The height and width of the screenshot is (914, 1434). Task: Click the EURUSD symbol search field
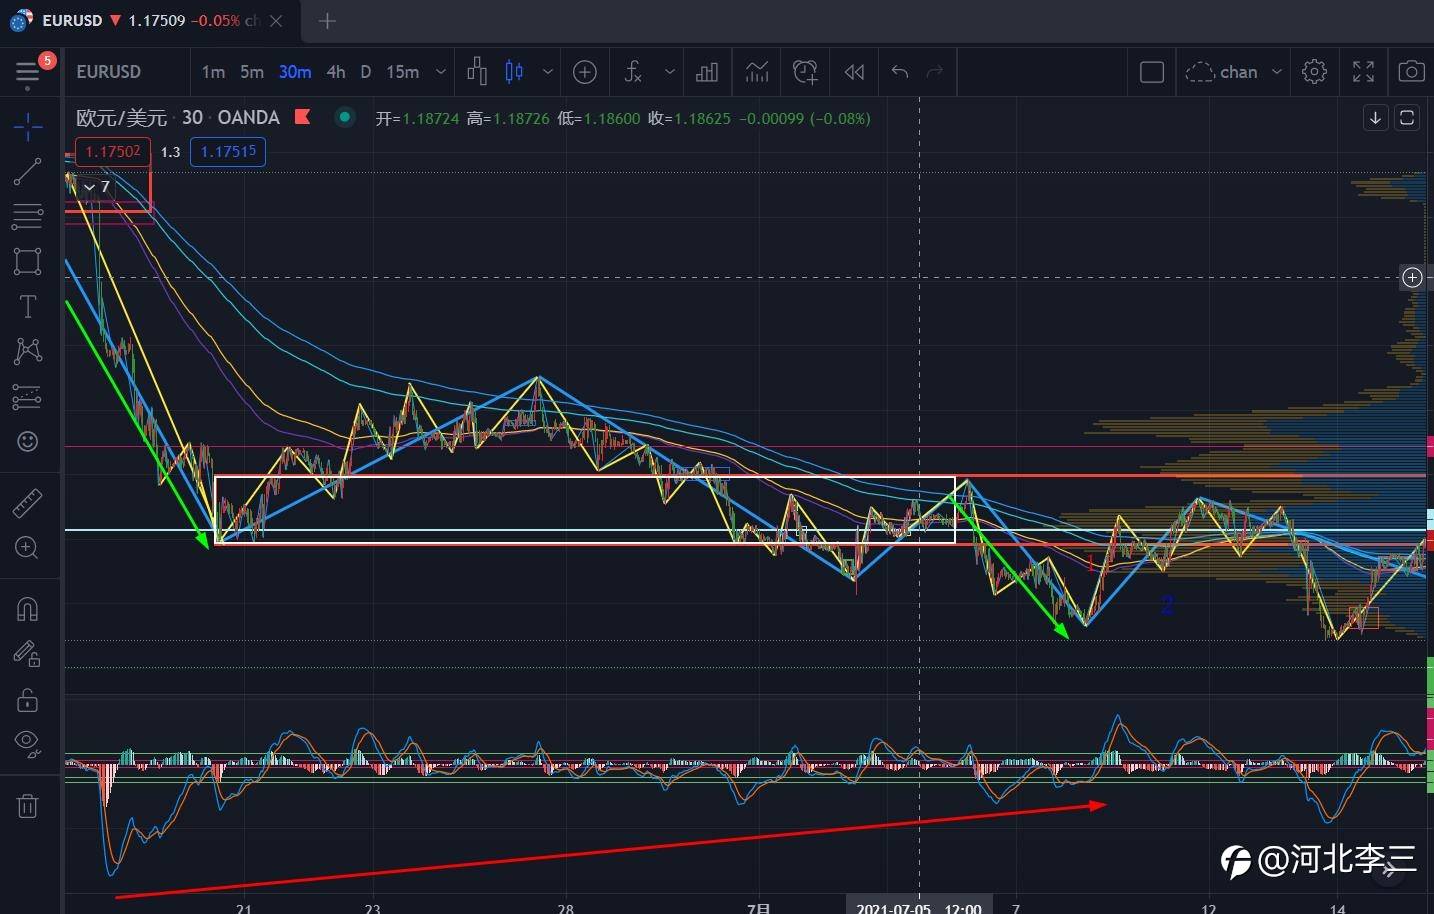coord(109,72)
